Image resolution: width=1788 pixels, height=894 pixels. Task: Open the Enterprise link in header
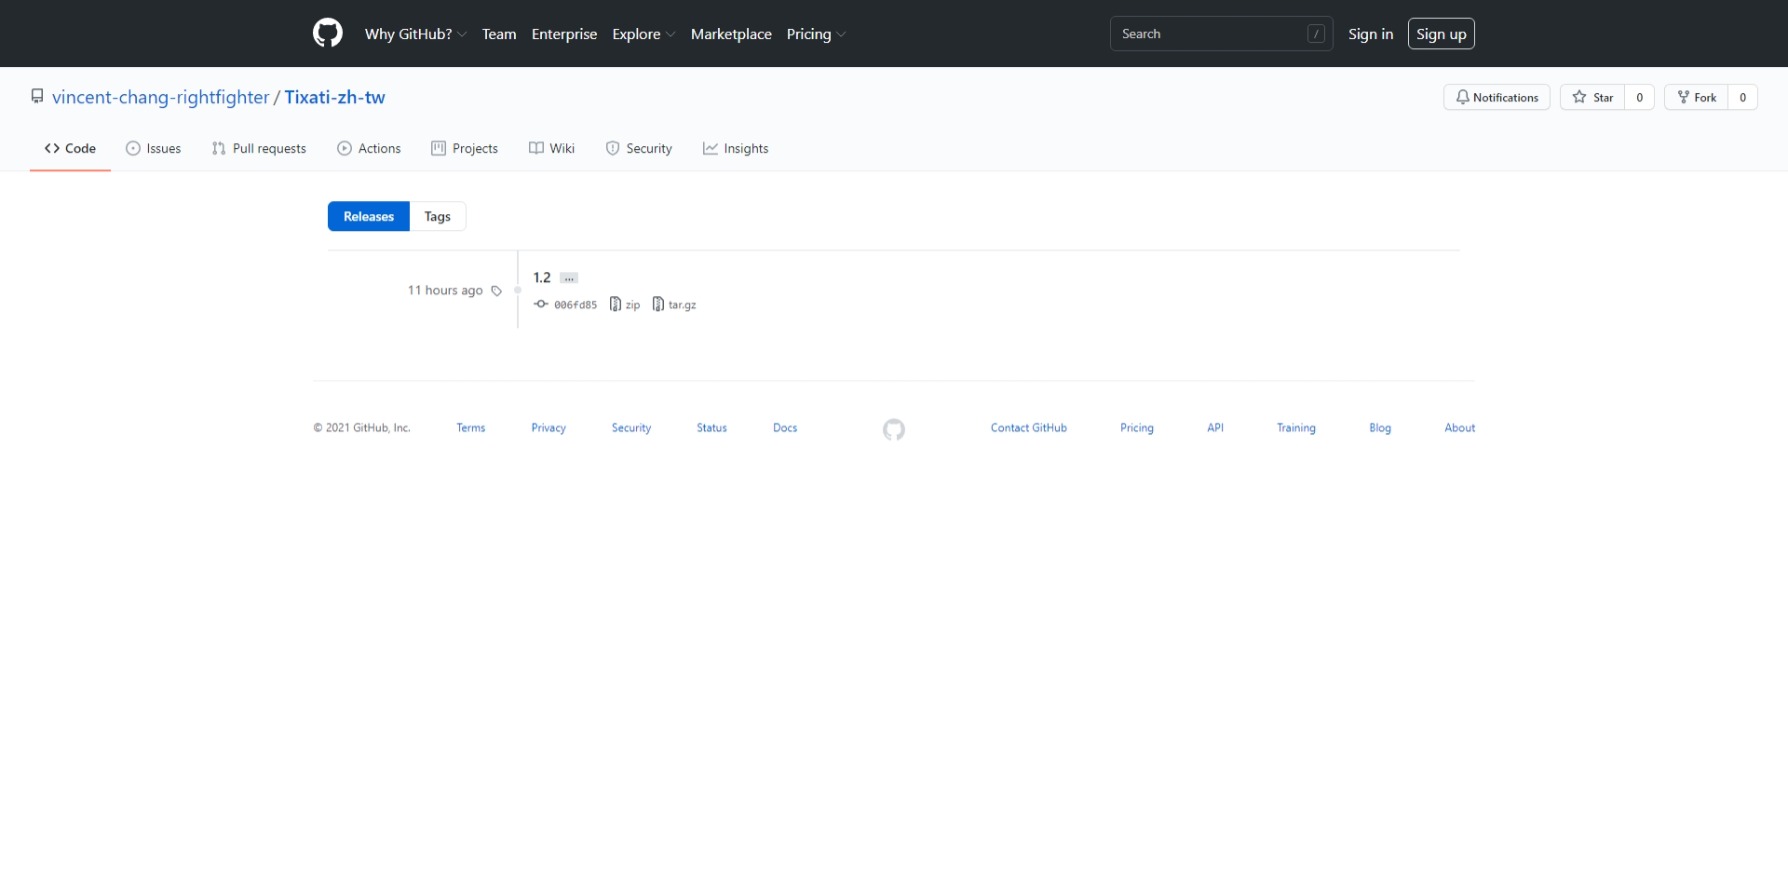564,34
